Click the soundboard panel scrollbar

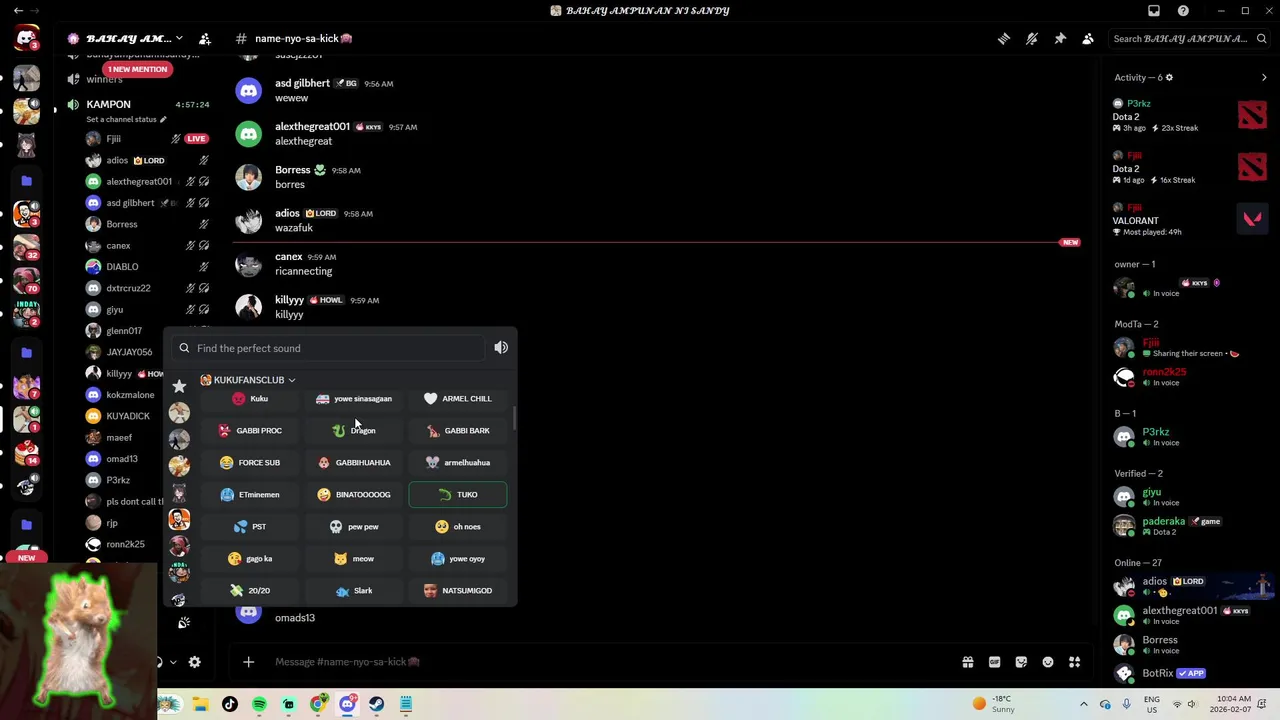[x=514, y=419]
